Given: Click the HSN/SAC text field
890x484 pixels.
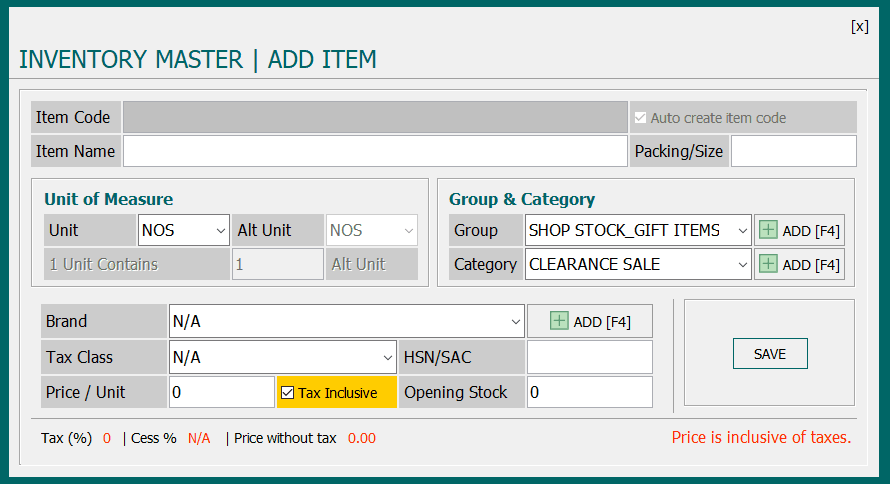Looking at the screenshot, I should pyautogui.click(x=589, y=357).
